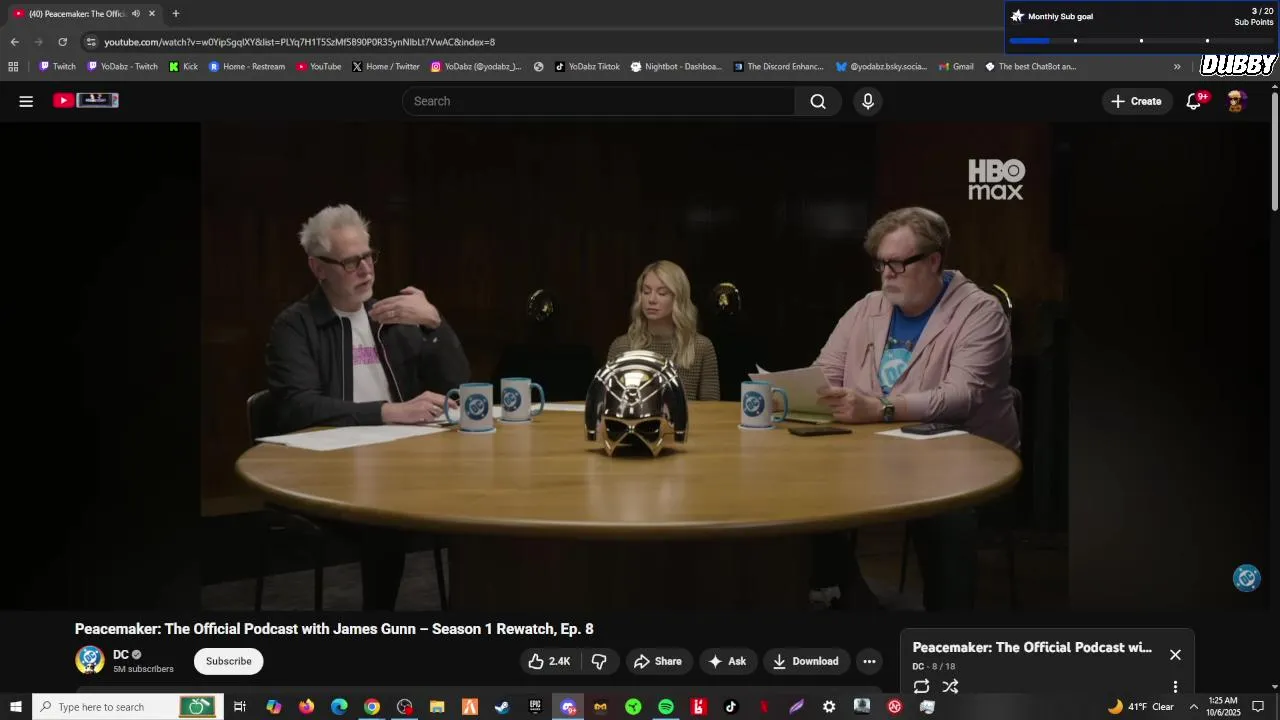Start voice search with microphone icon
This screenshot has width=1280, height=720.
click(x=868, y=101)
